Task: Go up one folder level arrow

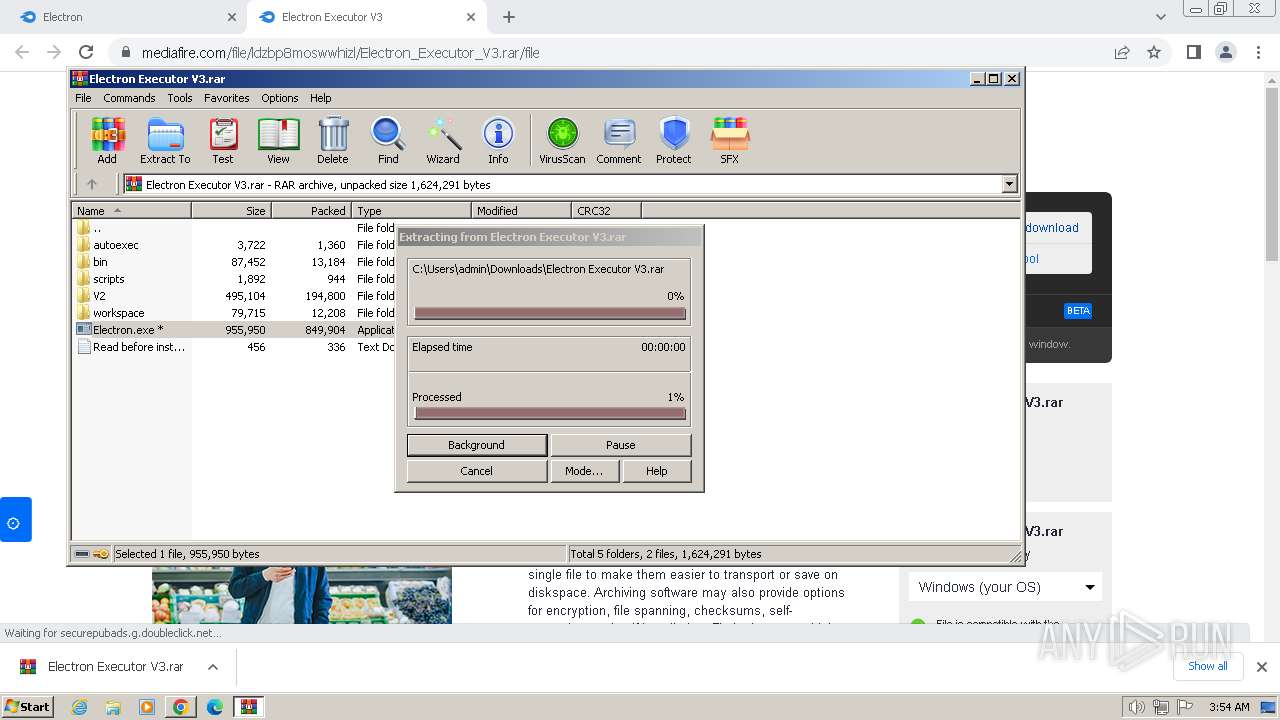Action: tap(92, 184)
